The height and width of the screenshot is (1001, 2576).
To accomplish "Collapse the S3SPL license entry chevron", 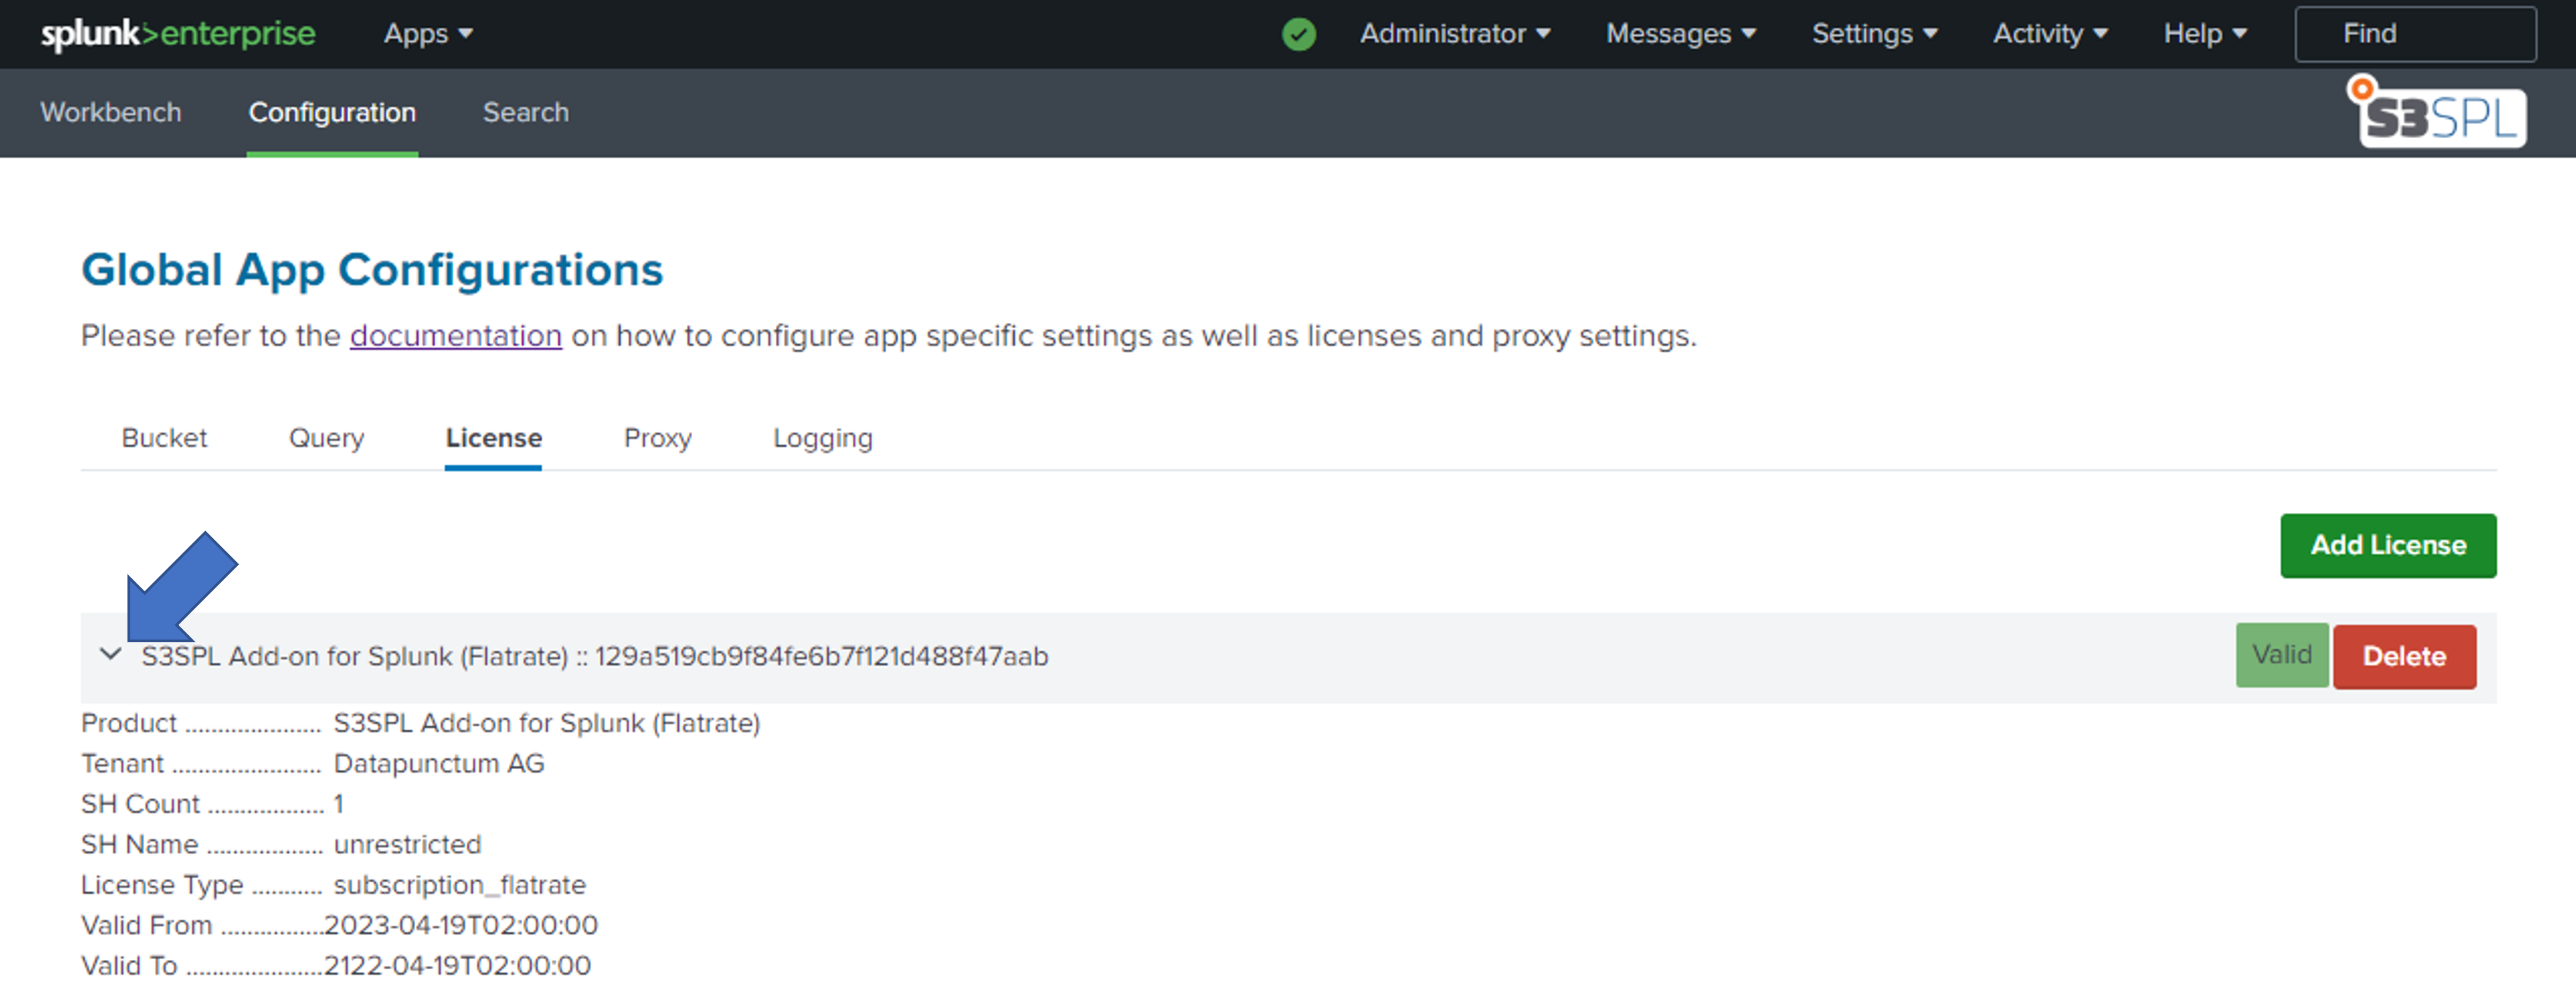I will [111, 655].
